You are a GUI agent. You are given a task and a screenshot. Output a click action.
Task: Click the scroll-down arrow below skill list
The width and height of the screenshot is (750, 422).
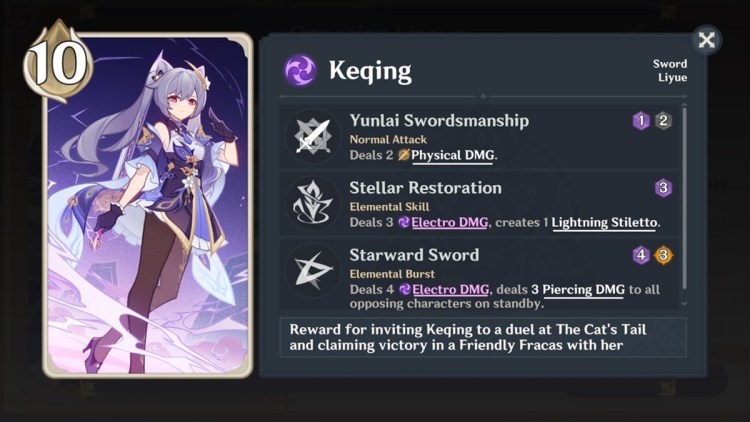(x=684, y=303)
